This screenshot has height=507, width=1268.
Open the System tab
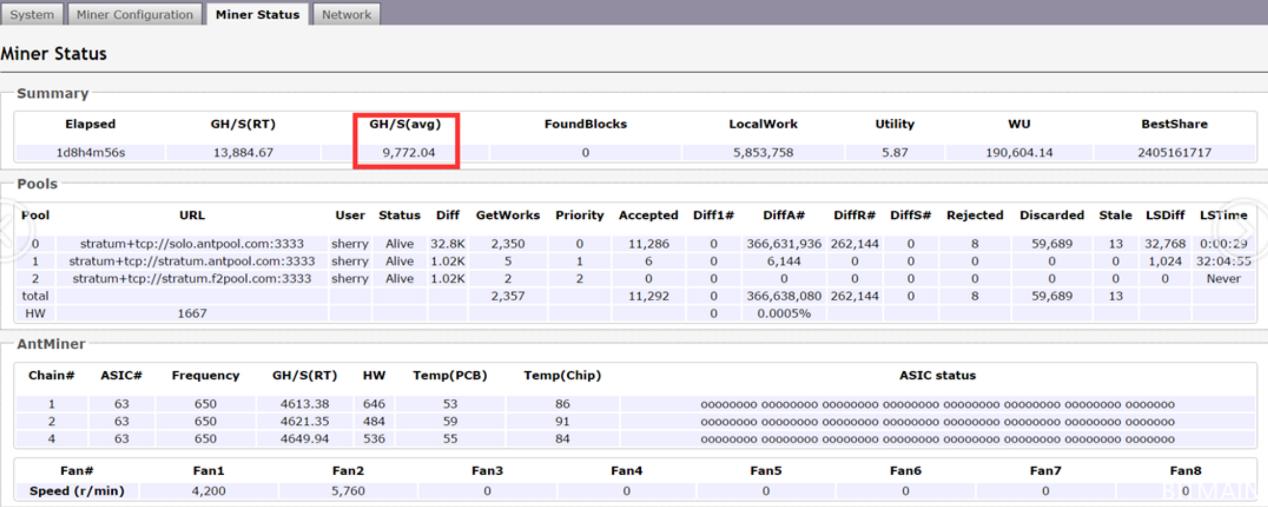coord(32,14)
